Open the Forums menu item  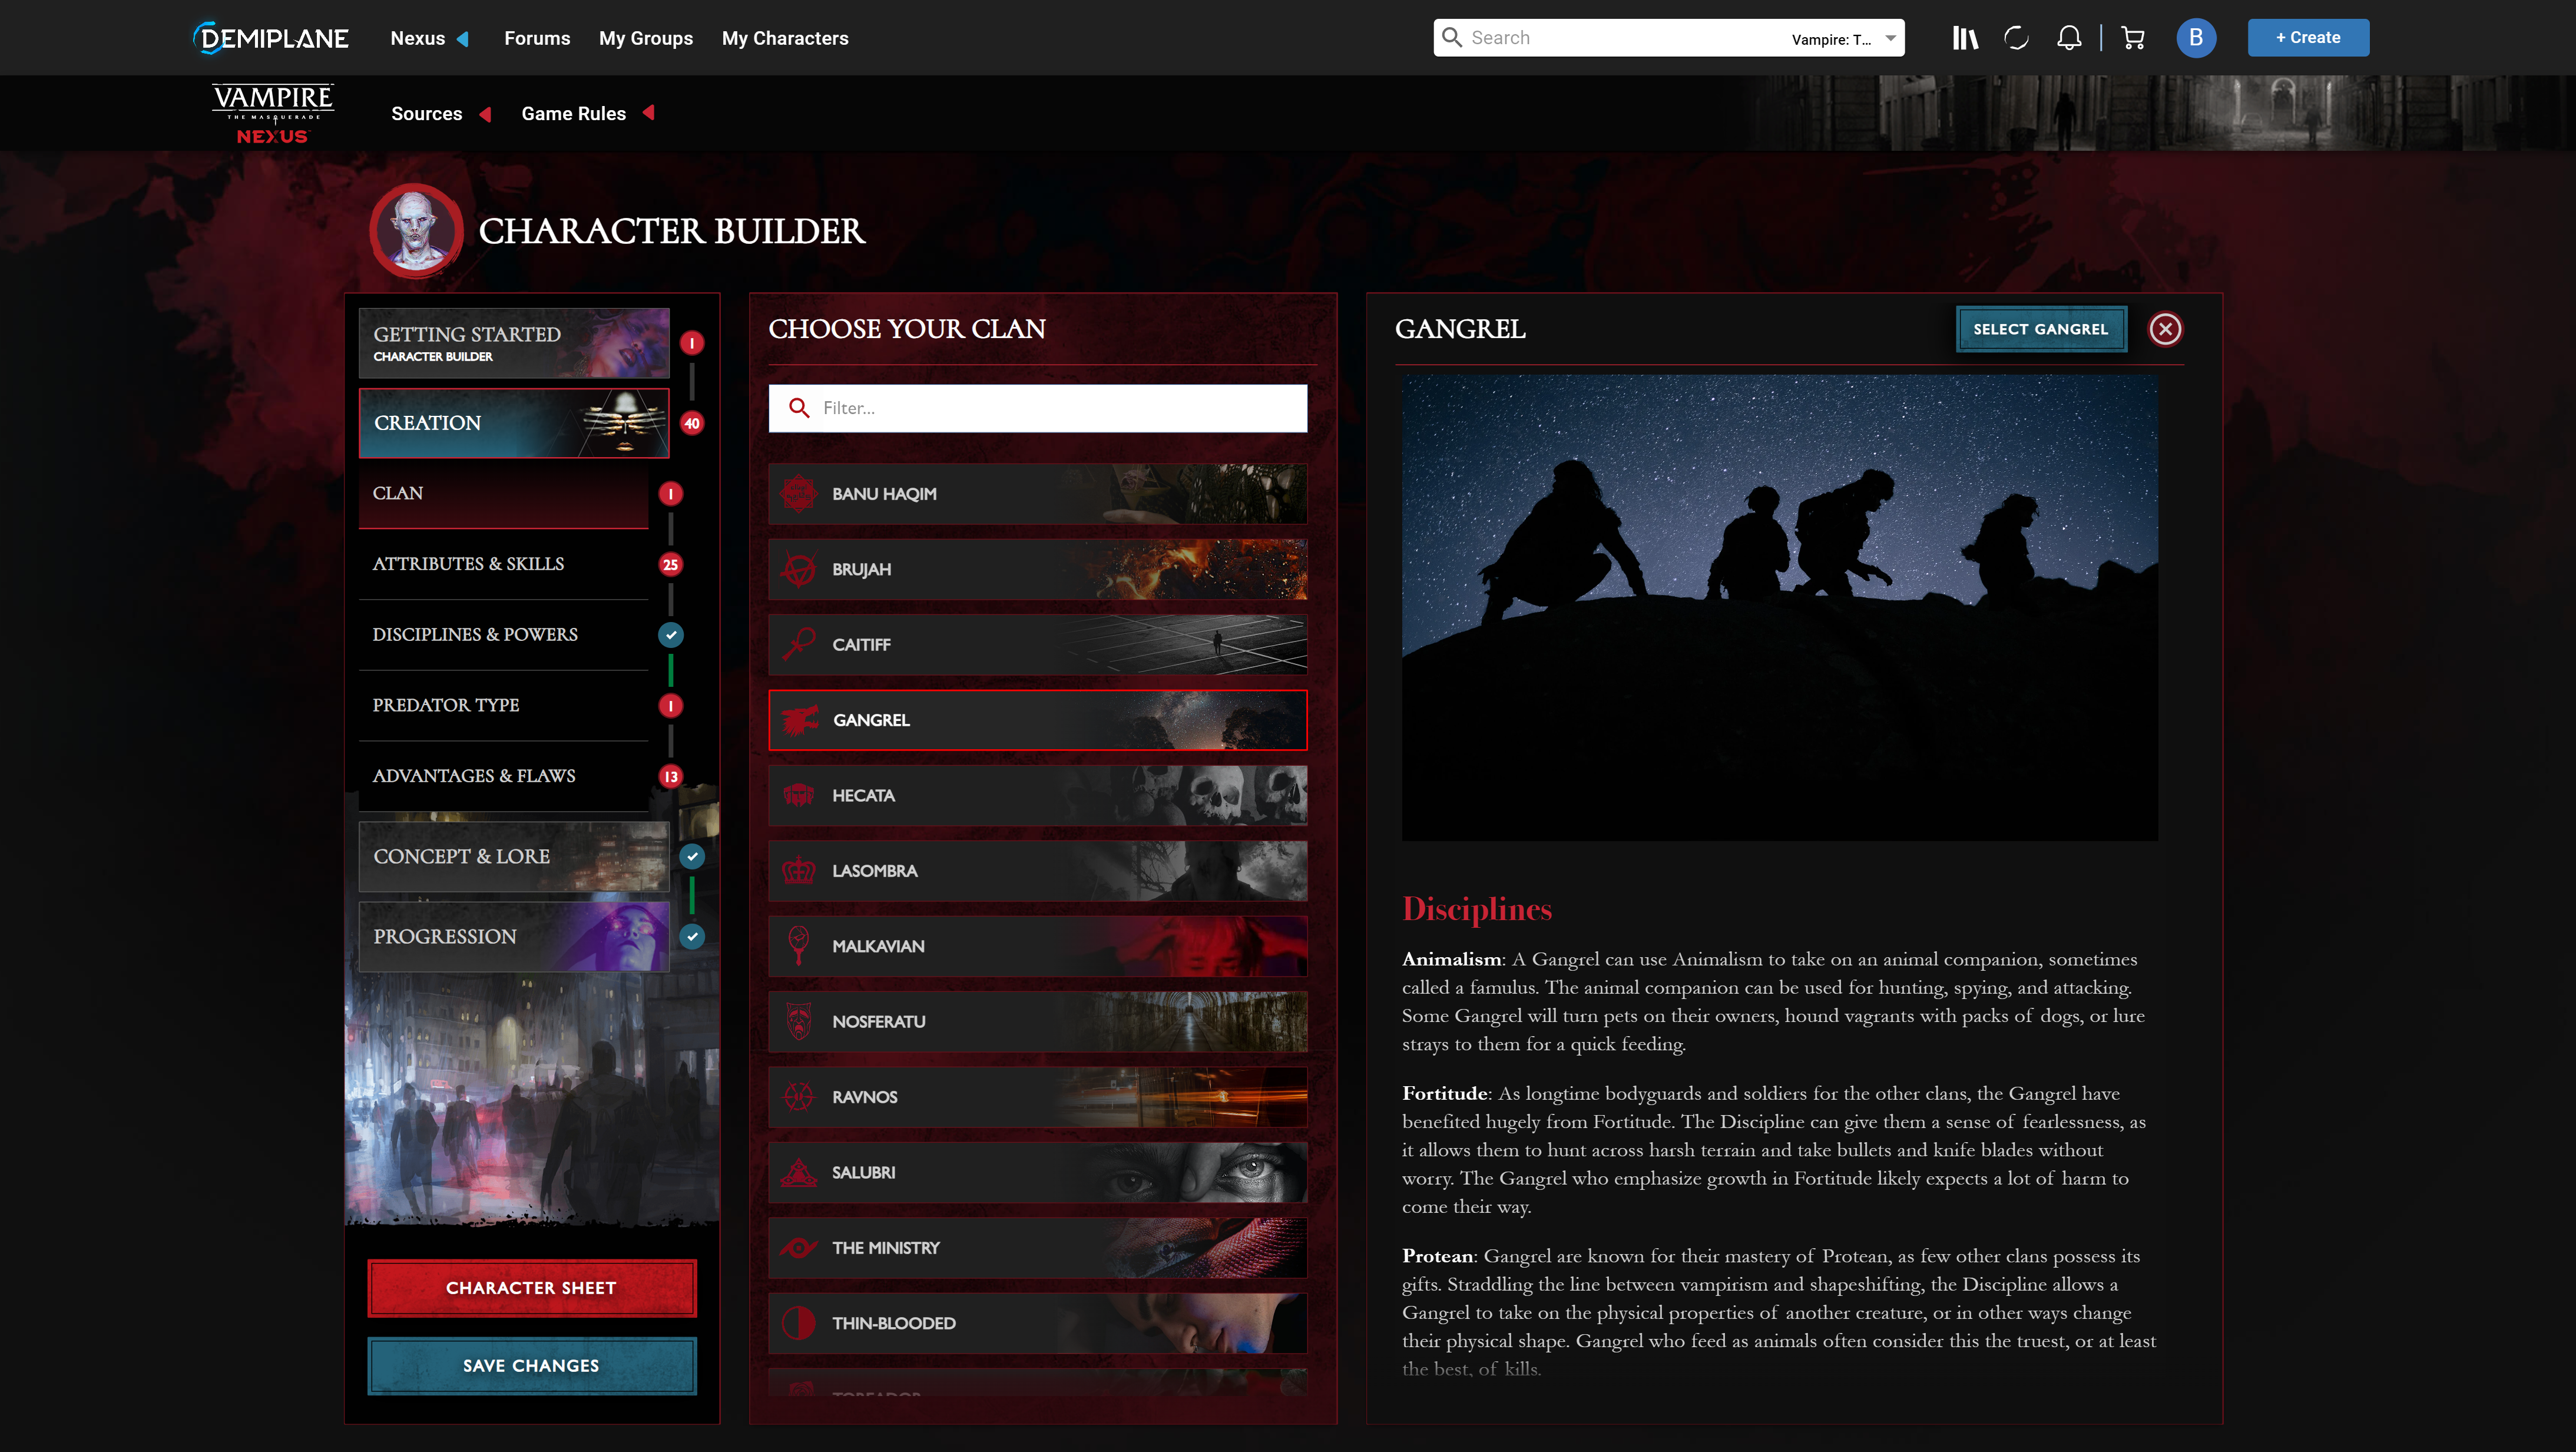click(x=537, y=38)
